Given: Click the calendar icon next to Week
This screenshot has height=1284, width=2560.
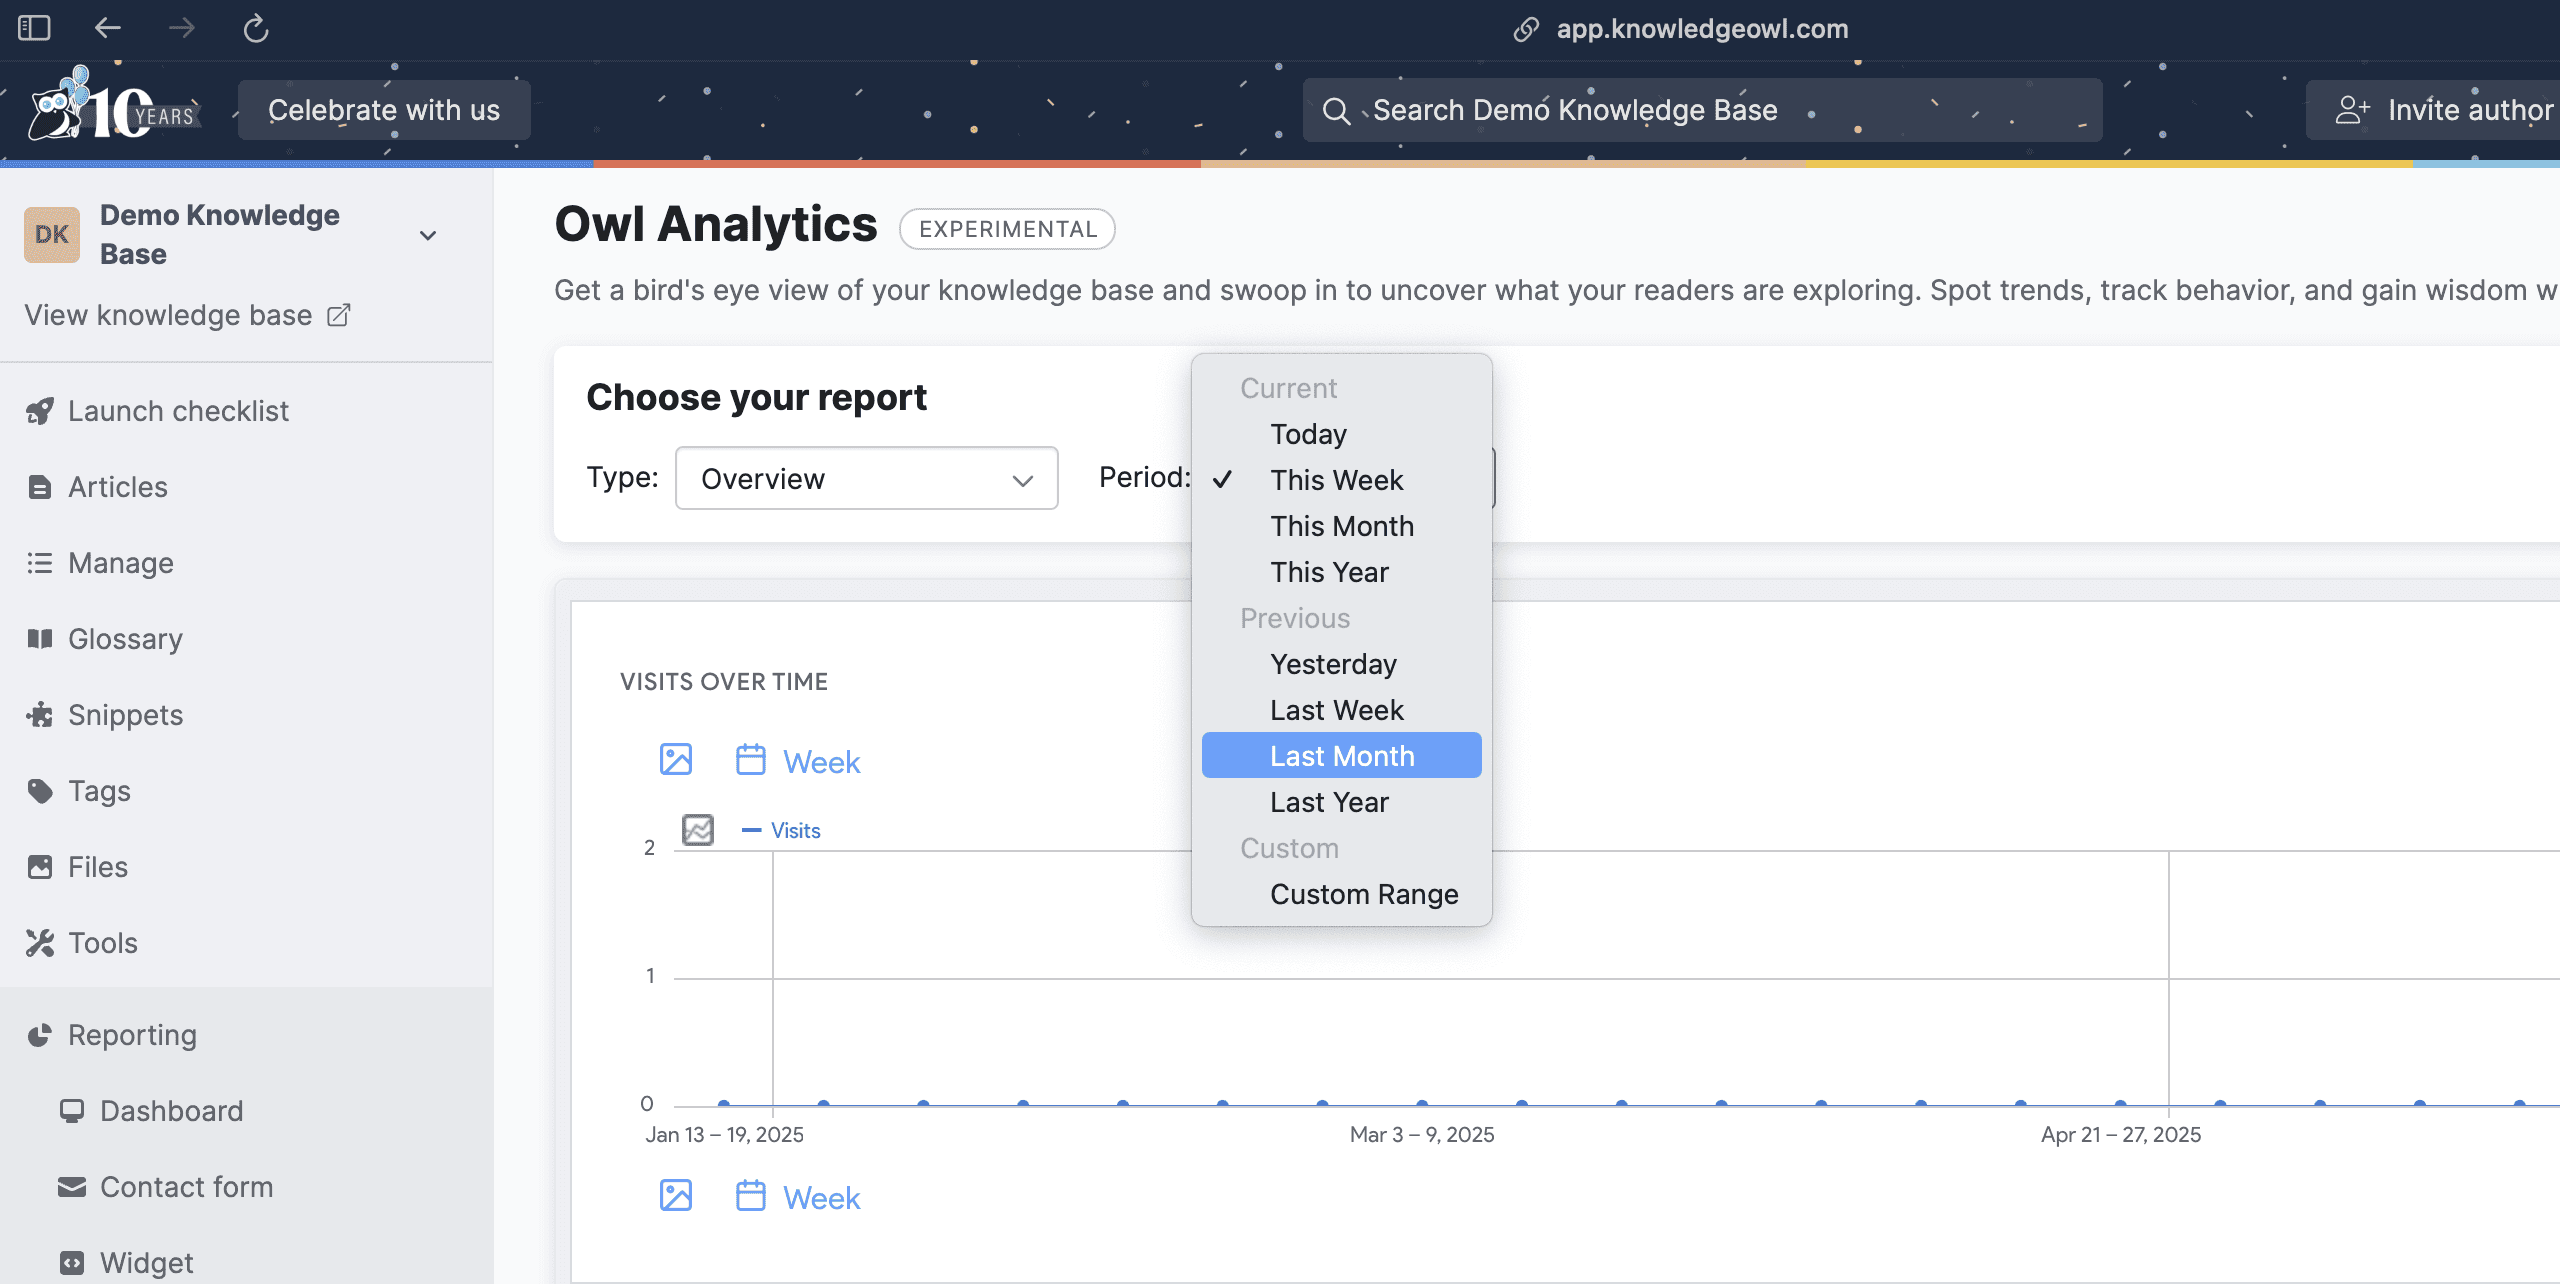Looking at the screenshot, I should pos(751,760).
